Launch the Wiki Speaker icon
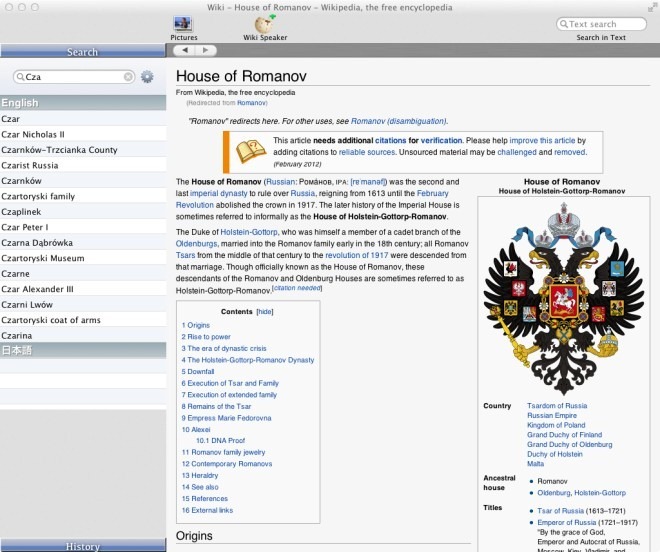Screen dimensions: 660x552 tap(265, 24)
